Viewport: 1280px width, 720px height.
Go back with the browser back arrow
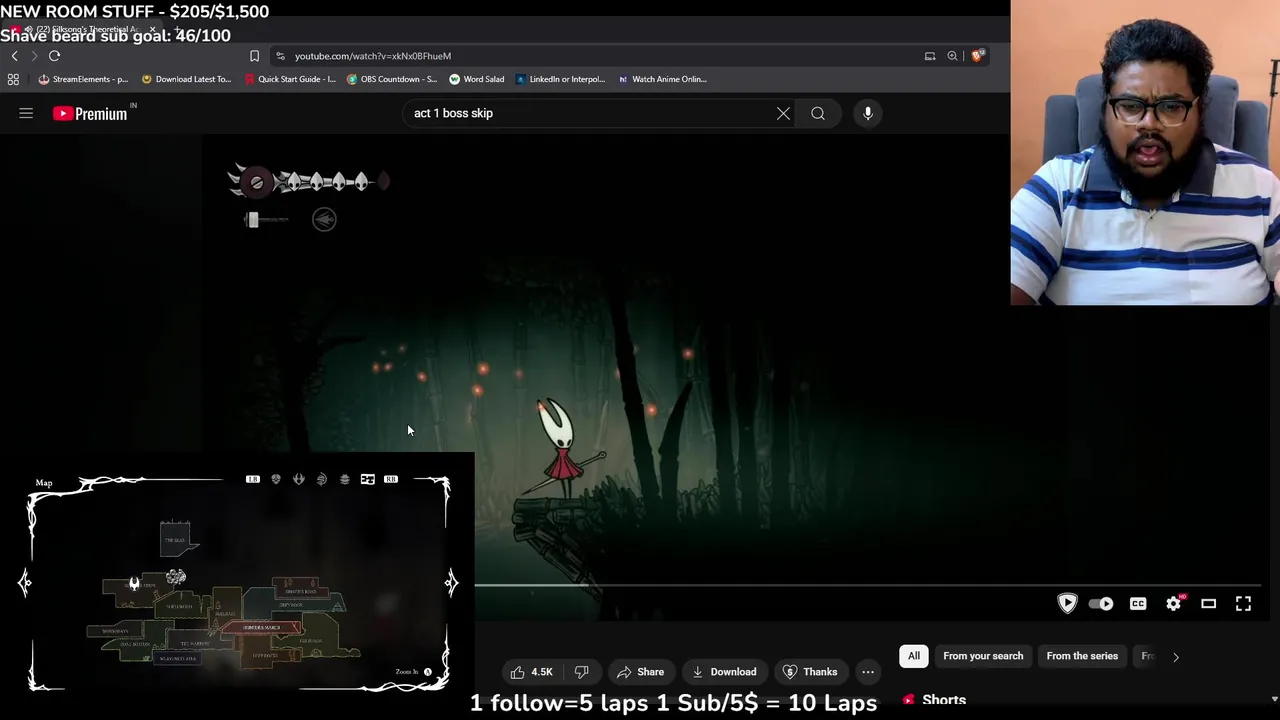14,56
